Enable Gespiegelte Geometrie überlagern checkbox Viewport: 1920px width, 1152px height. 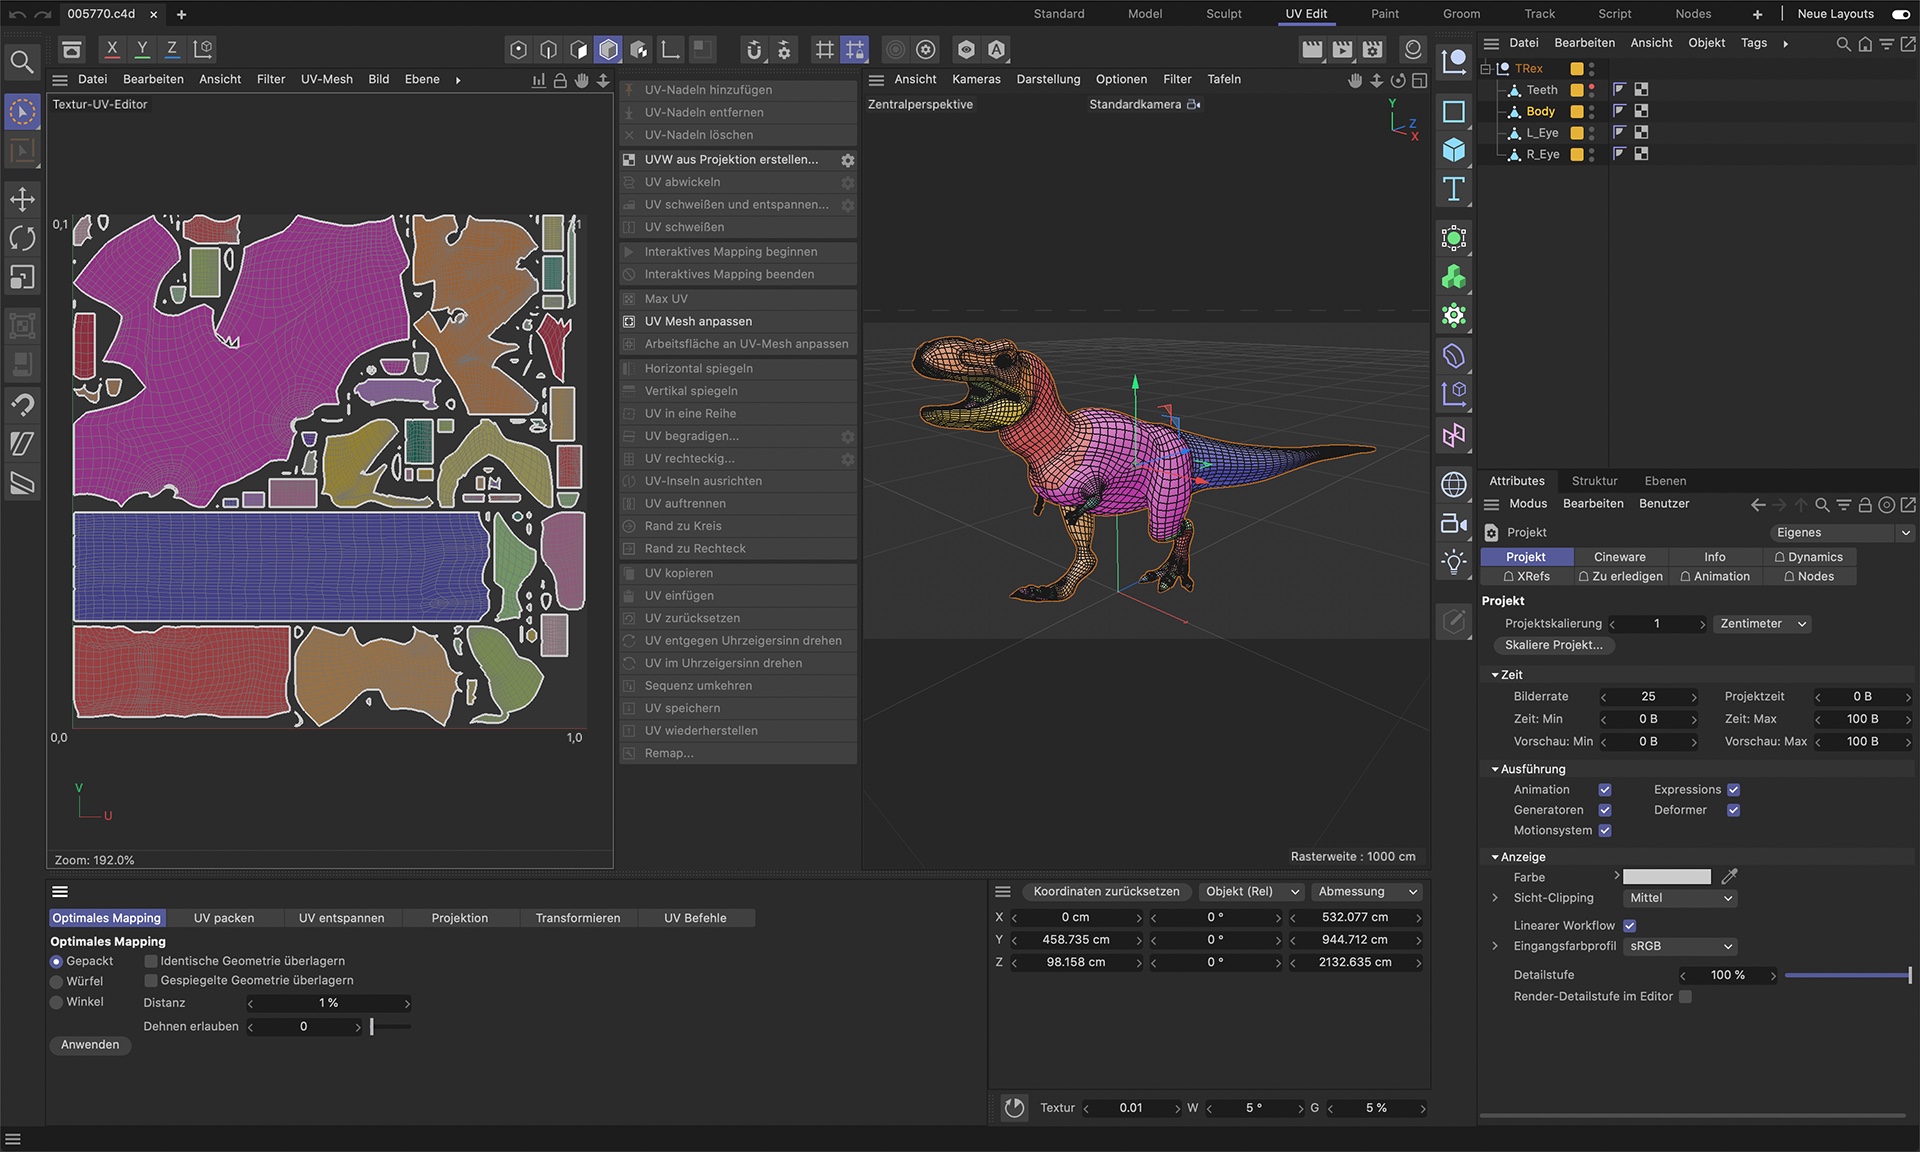(x=151, y=981)
